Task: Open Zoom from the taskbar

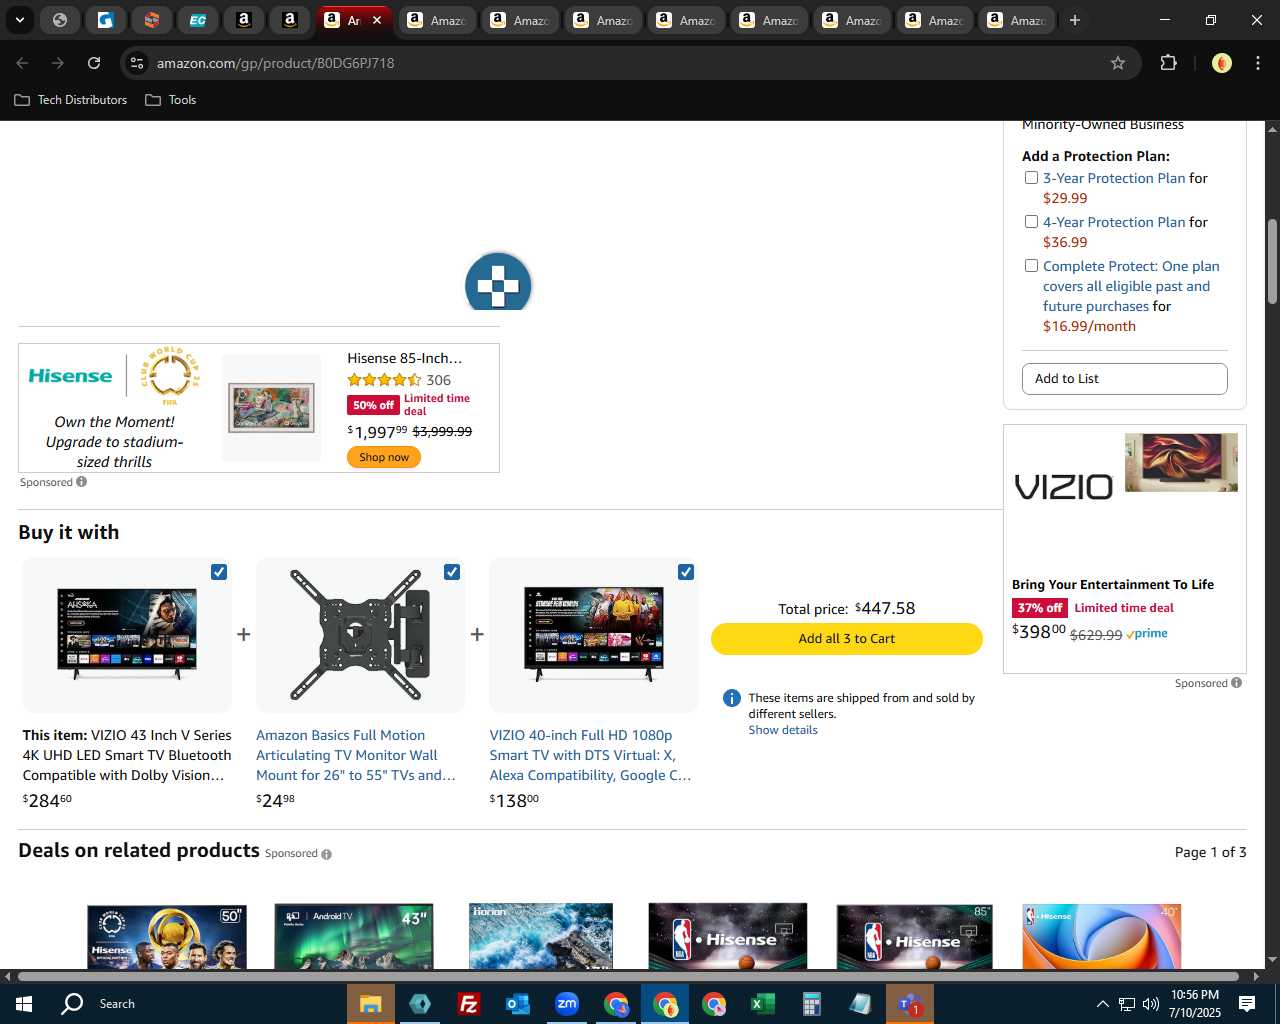Action: [566, 1004]
